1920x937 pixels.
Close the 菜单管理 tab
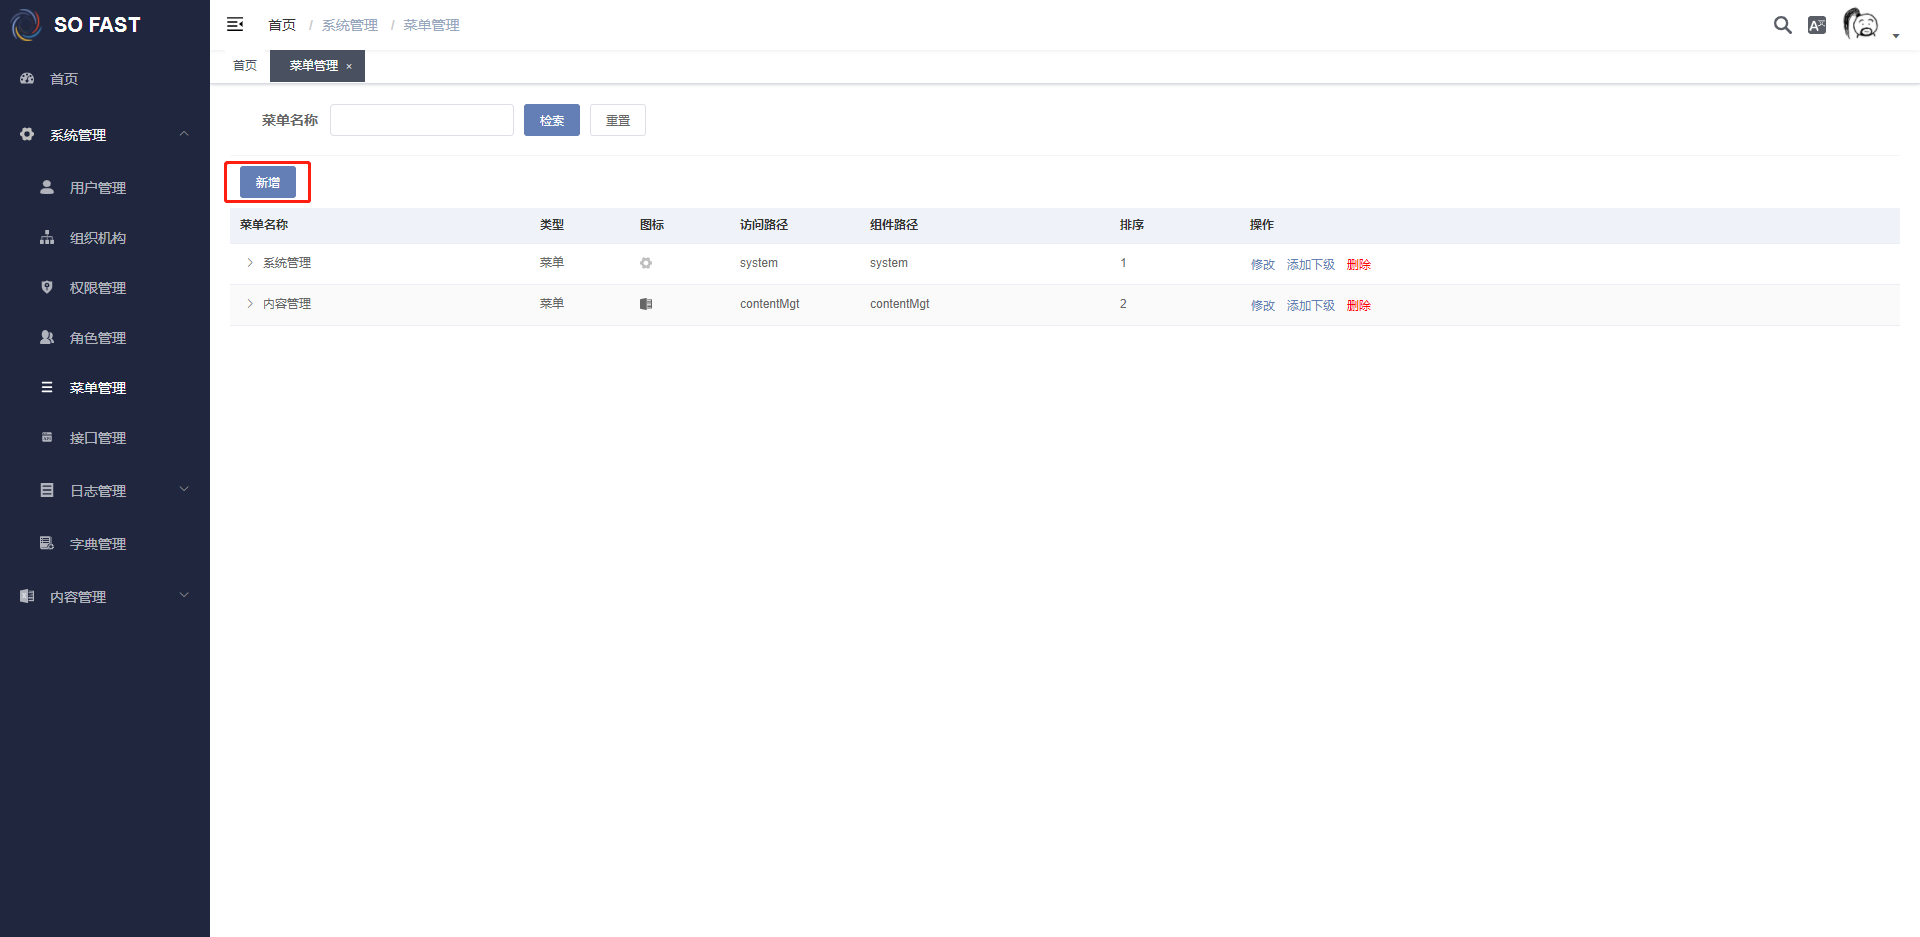click(349, 67)
